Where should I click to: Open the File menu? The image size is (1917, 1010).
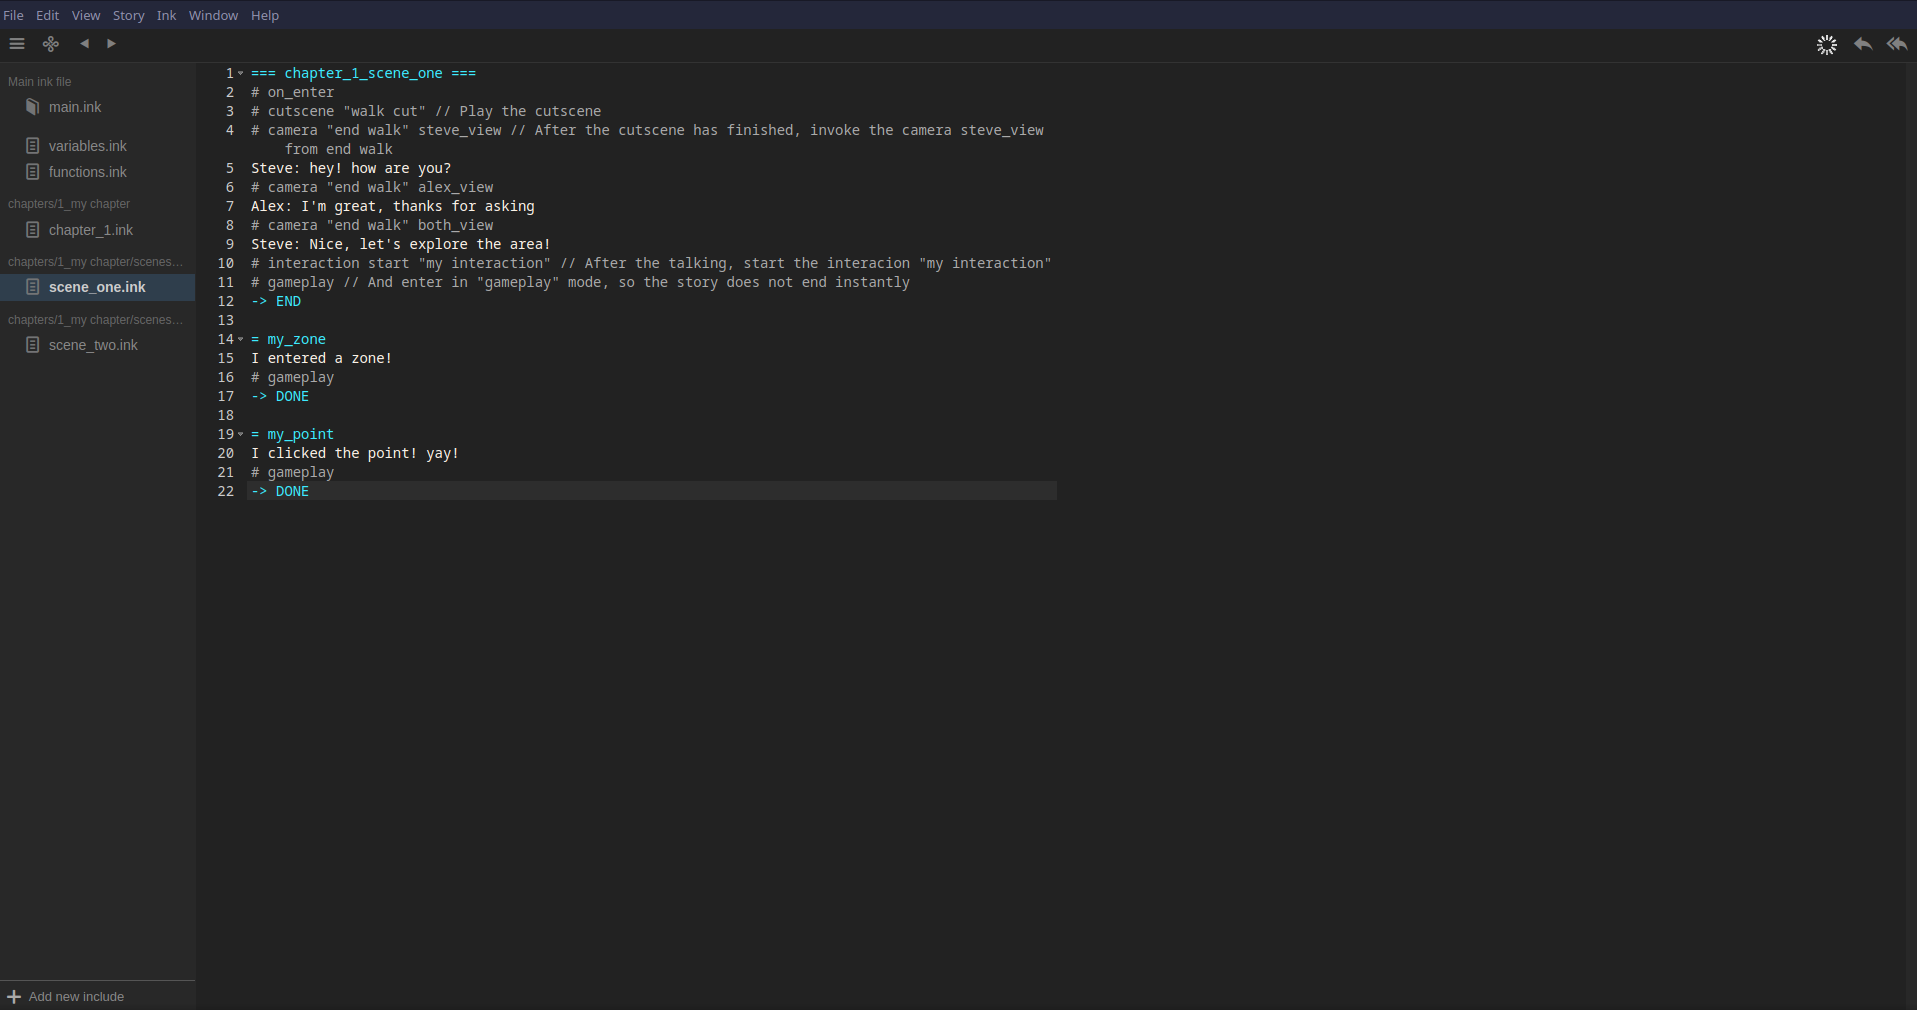click(x=13, y=15)
